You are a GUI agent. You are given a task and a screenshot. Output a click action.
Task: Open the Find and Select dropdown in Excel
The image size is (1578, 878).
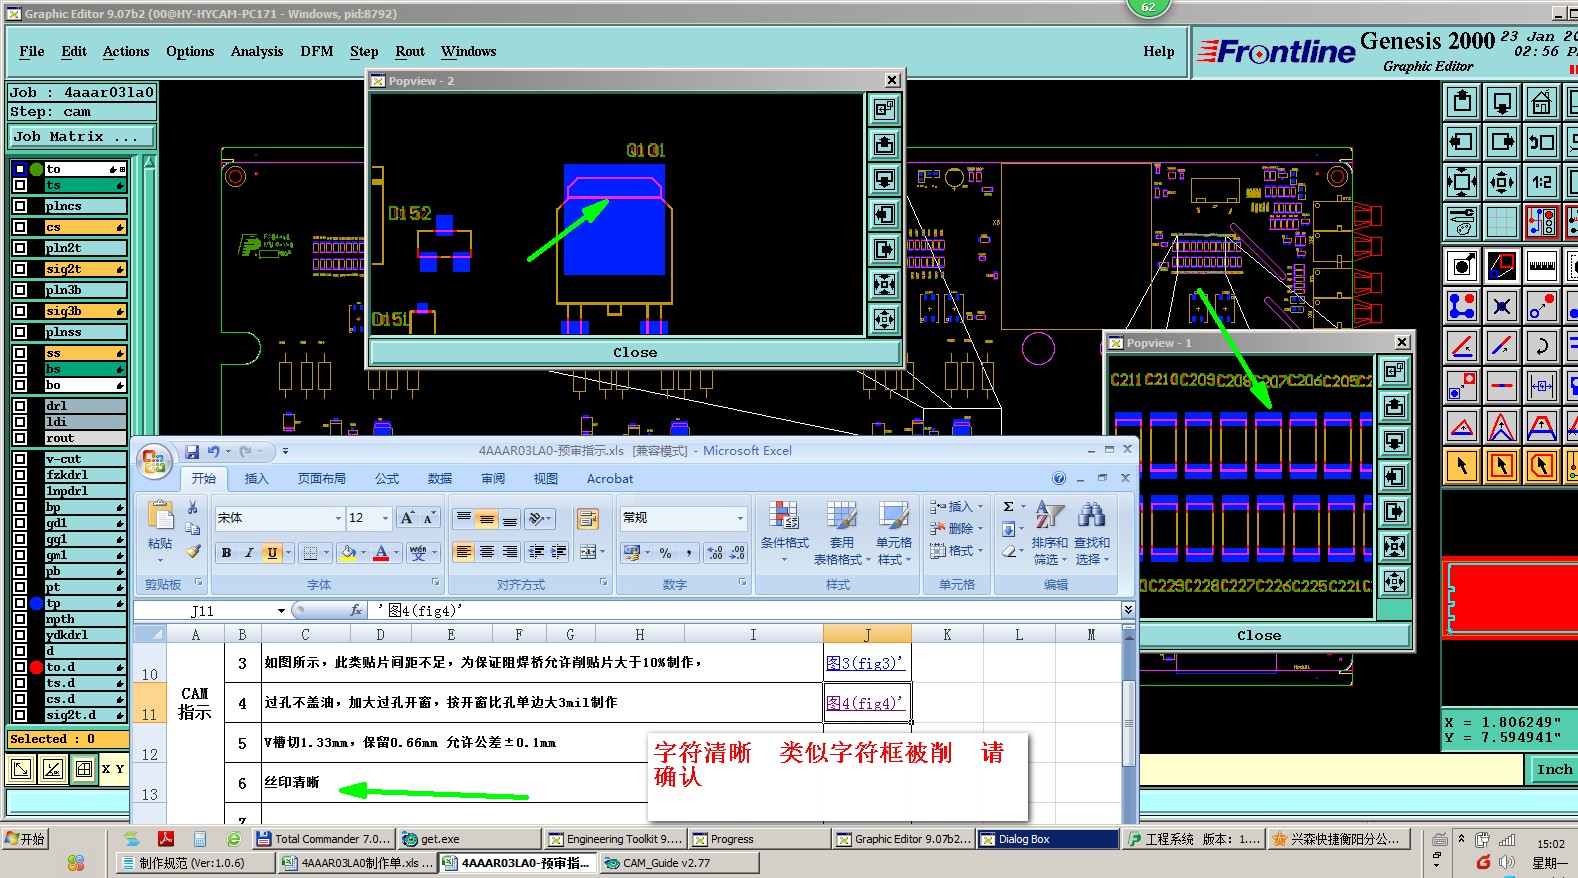point(1092,534)
